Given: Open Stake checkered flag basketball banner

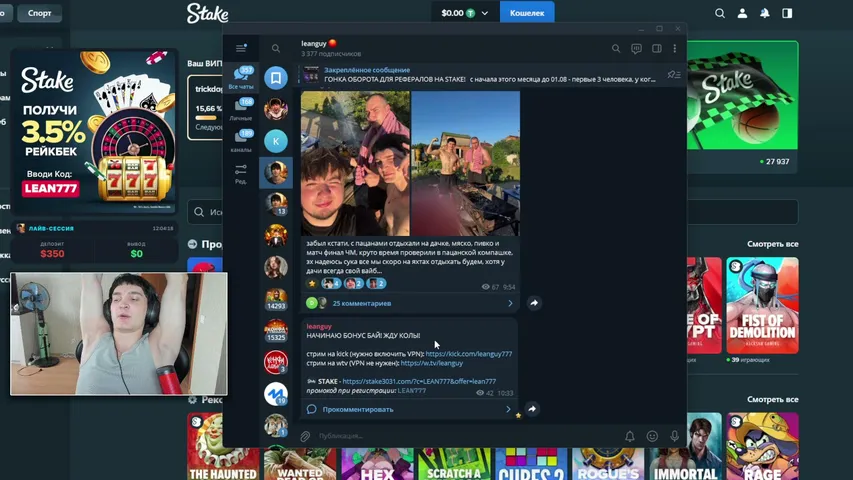Looking at the screenshot, I should click(743, 95).
